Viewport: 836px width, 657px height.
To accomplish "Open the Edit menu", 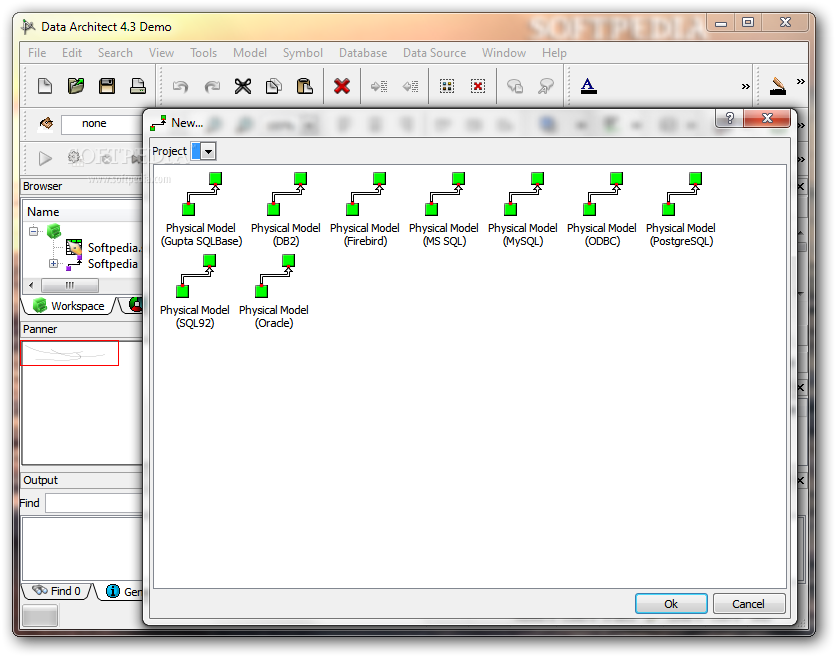I will pyautogui.click(x=72, y=53).
